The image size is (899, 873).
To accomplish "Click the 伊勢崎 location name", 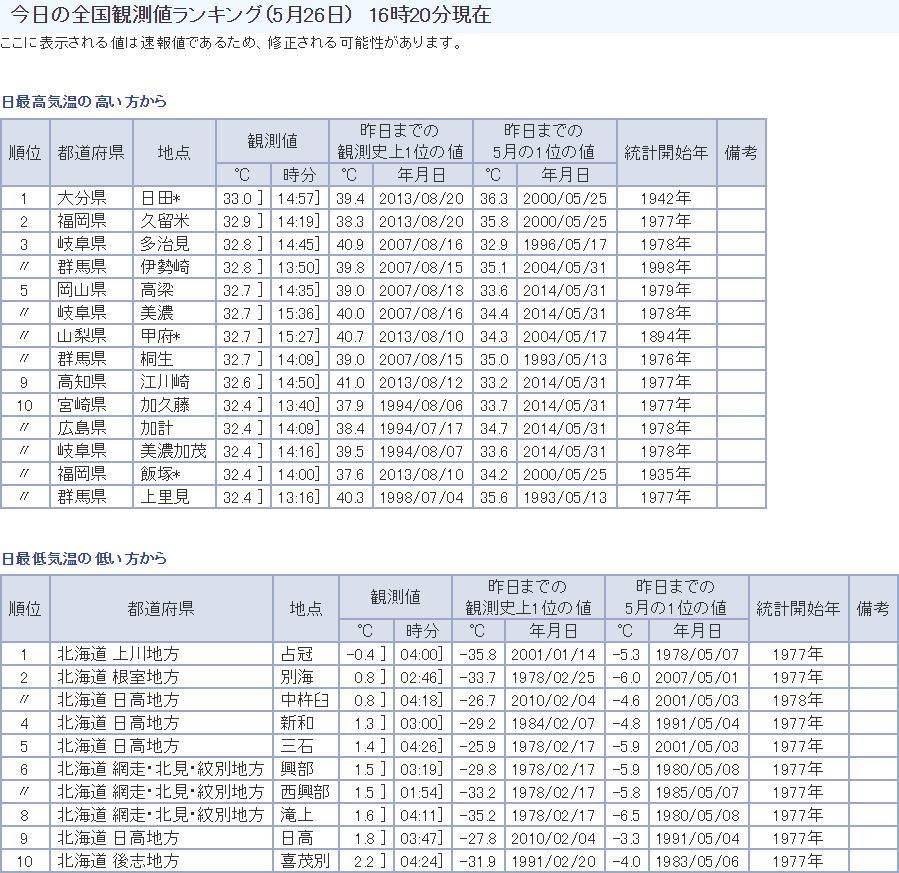I will pyautogui.click(x=164, y=267).
